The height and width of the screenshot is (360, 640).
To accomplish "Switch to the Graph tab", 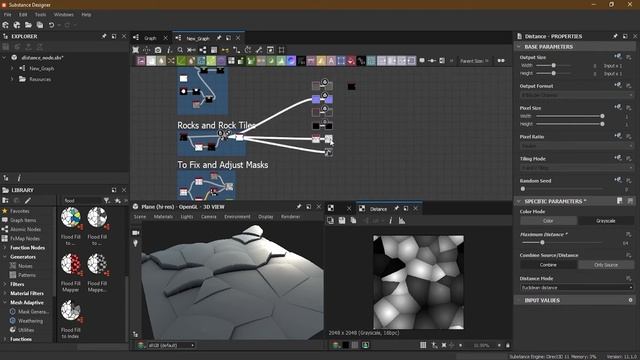I will pyautogui.click(x=150, y=38).
